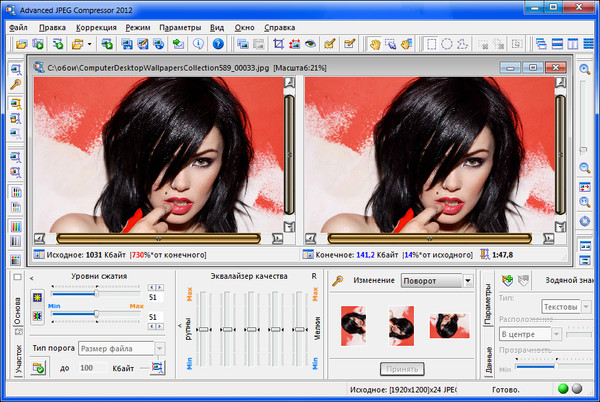The width and height of the screenshot is (600, 402).
Task: Open the Справка menu
Action: (x=281, y=26)
